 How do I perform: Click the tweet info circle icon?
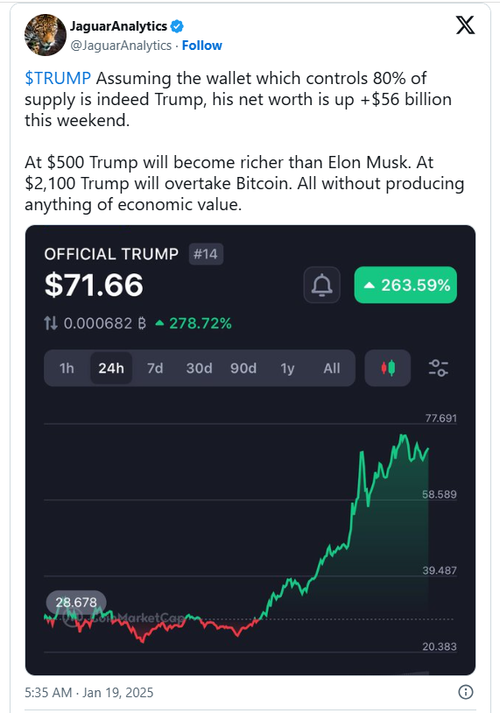465,692
